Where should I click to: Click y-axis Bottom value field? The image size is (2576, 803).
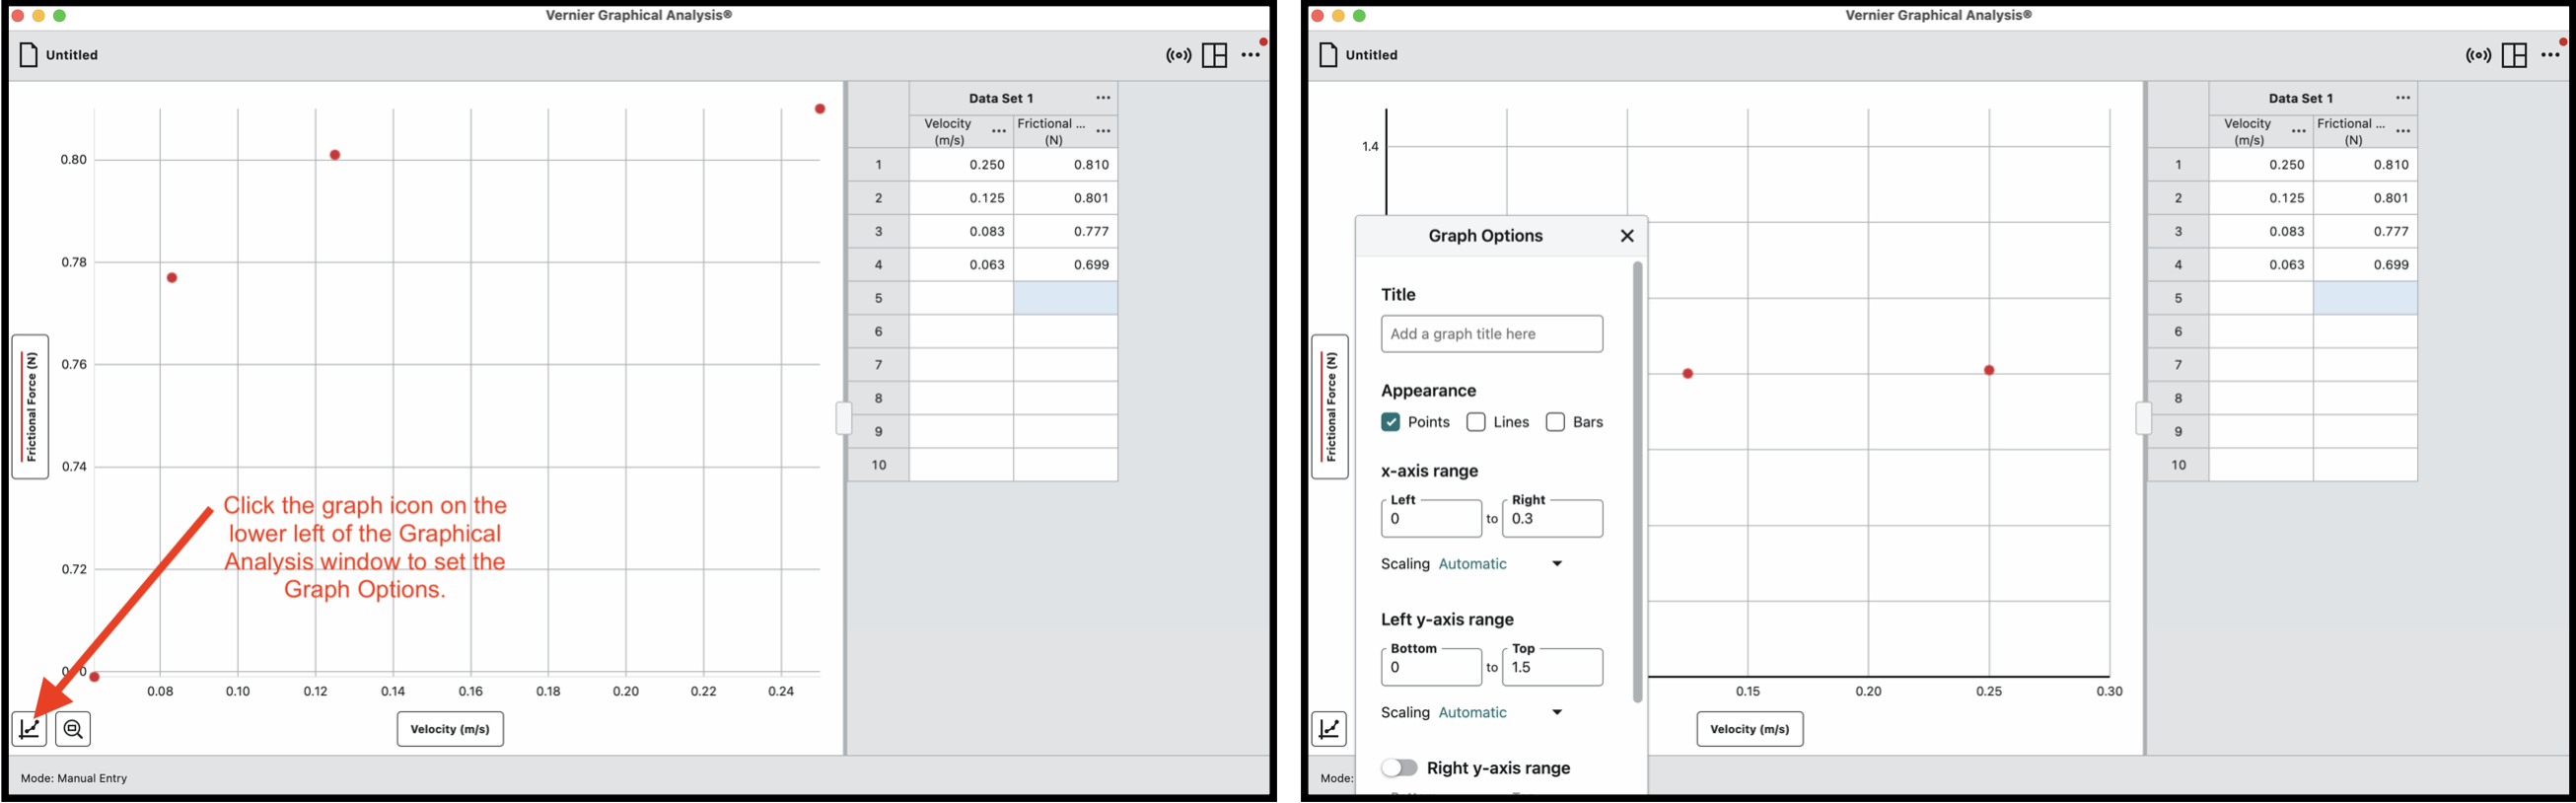pos(1431,667)
